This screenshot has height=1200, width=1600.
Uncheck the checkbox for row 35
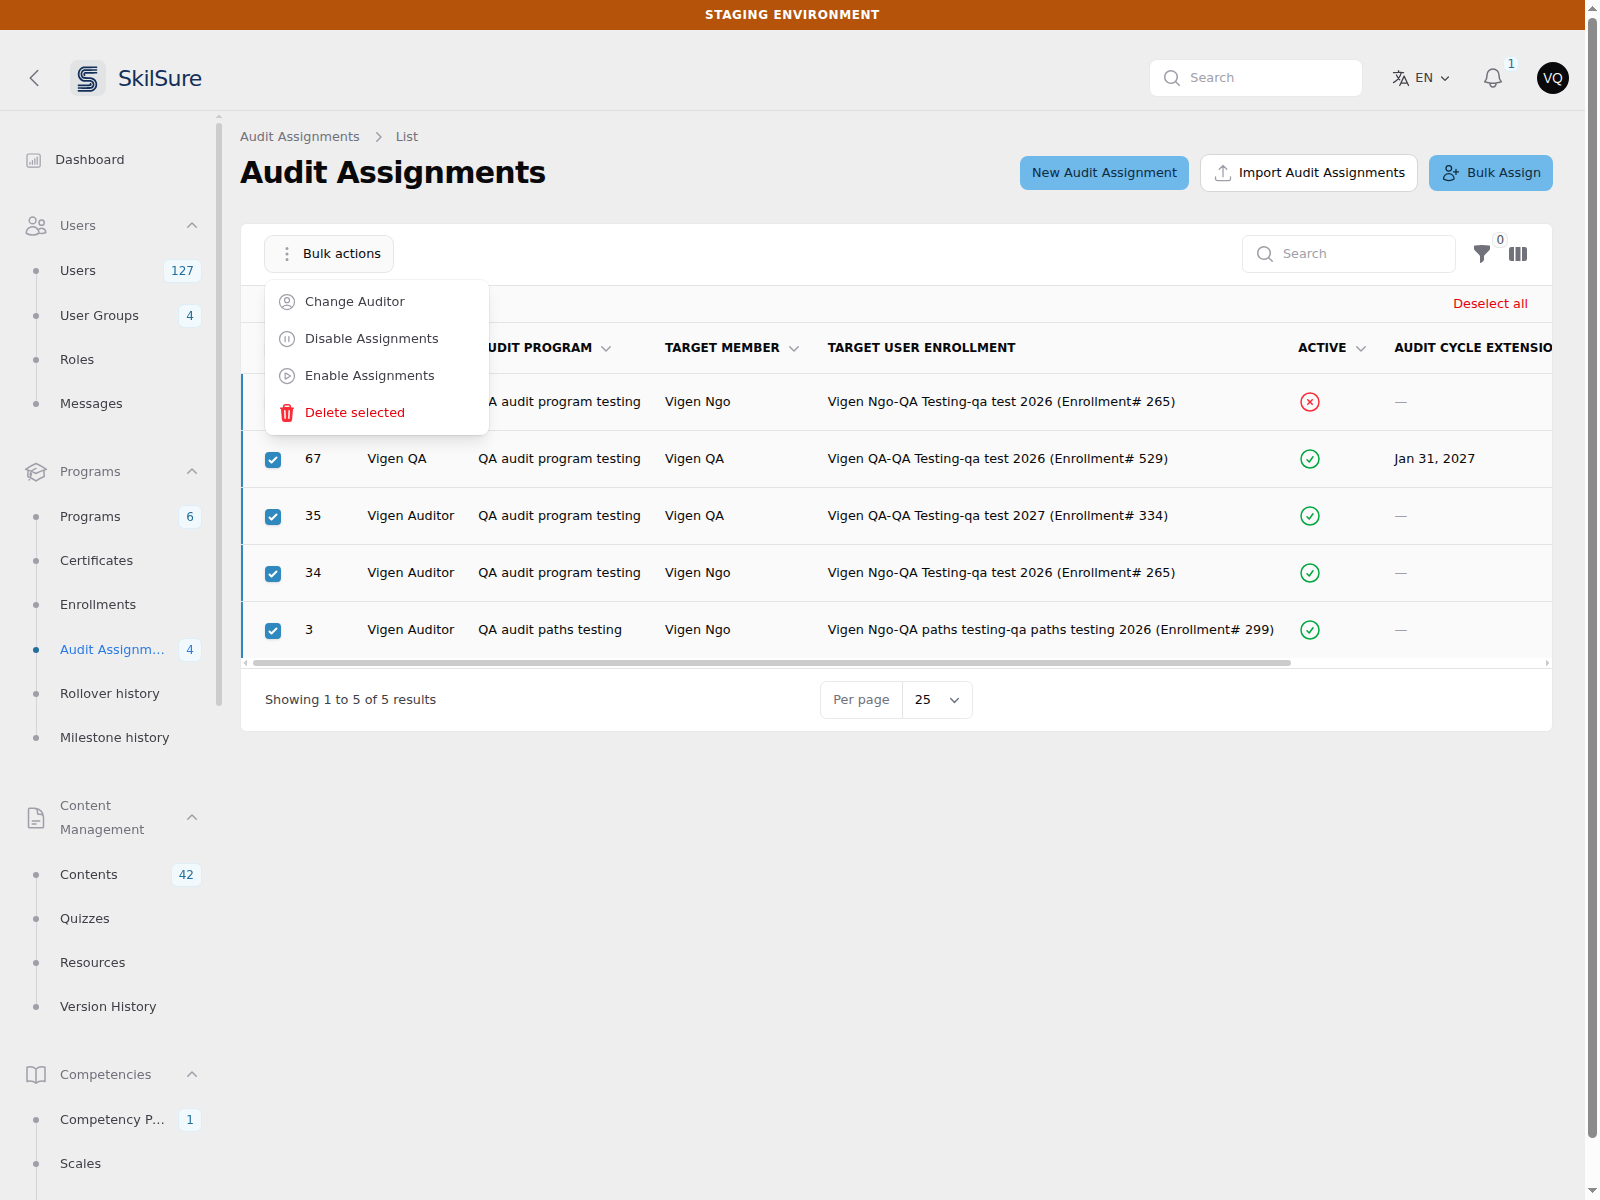tap(273, 517)
